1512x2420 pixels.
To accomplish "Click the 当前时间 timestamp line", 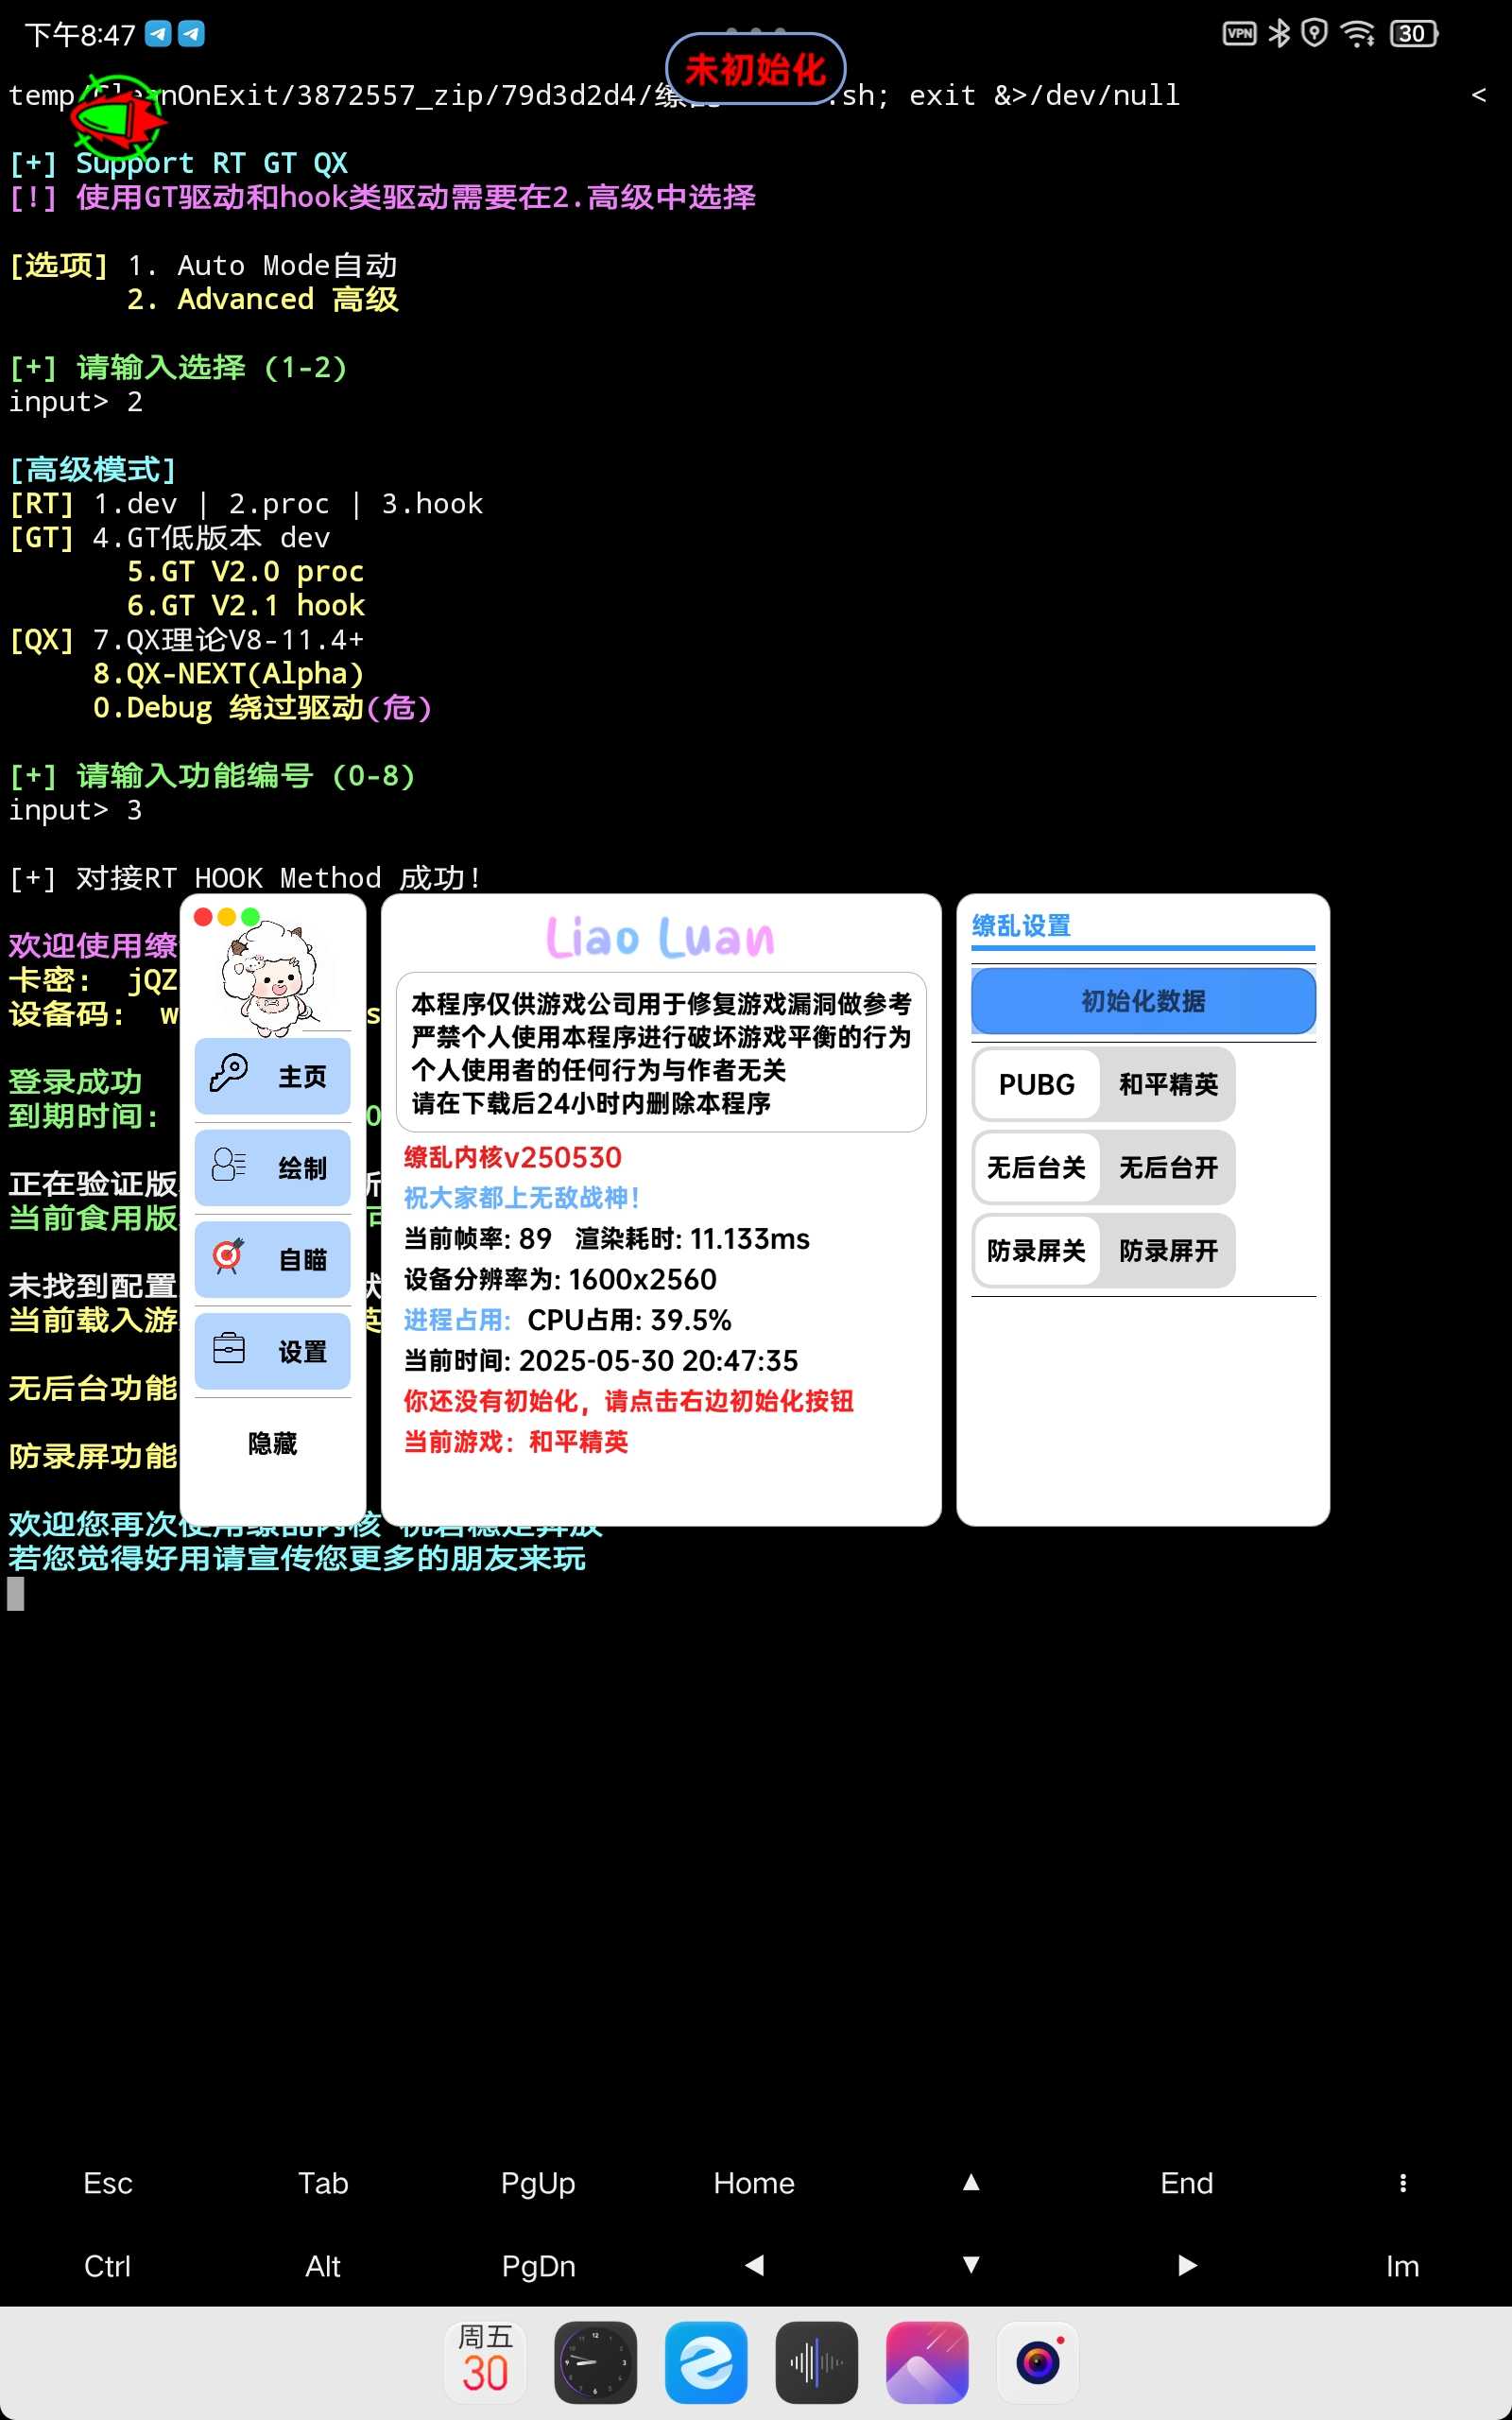I will pos(601,1361).
